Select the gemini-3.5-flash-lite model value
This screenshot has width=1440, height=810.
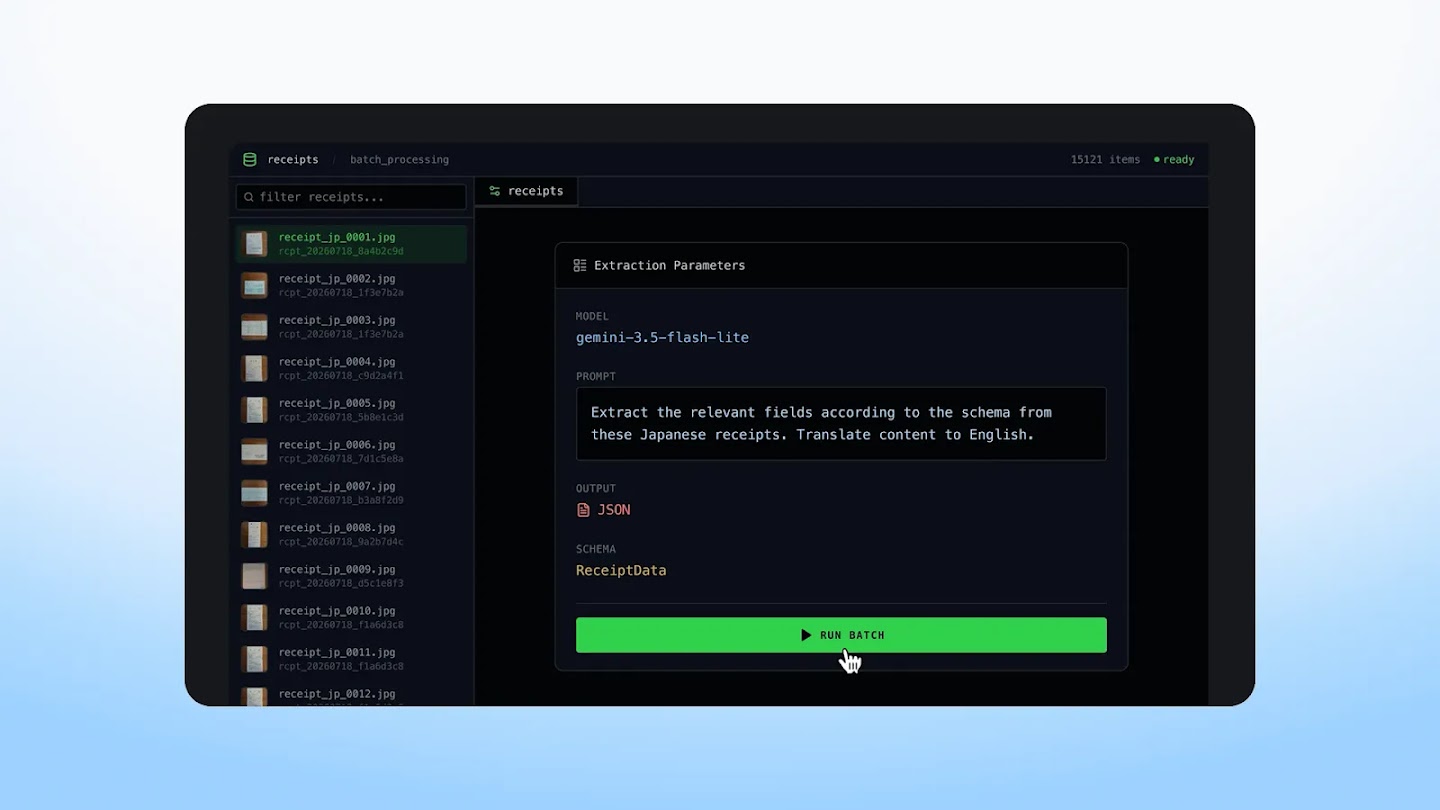point(662,338)
